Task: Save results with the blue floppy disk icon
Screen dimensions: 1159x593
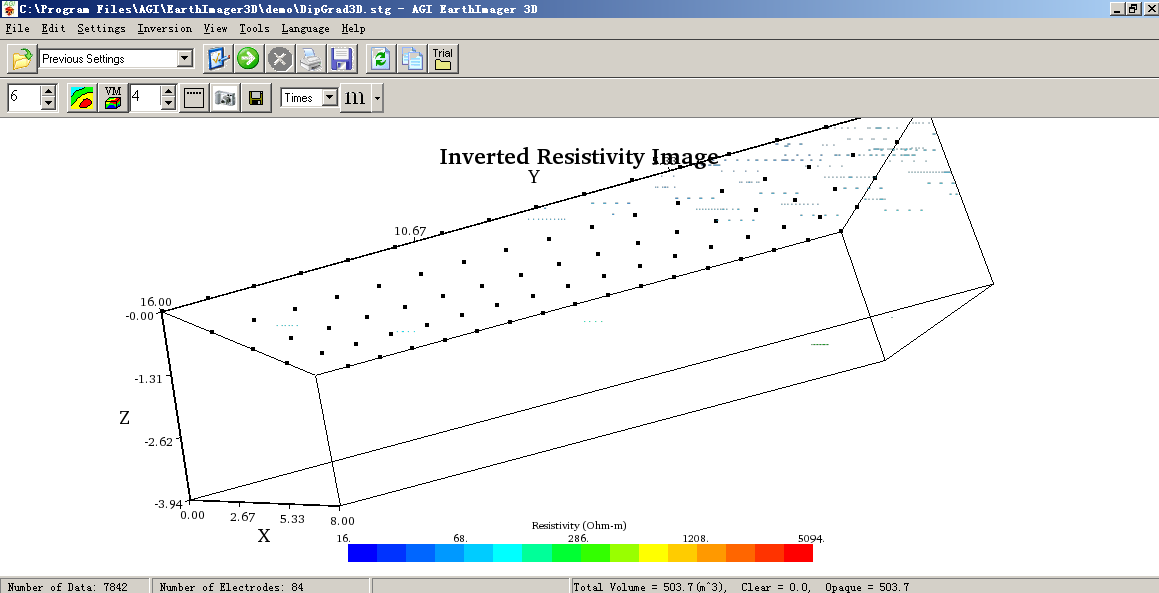Action: pos(341,58)
